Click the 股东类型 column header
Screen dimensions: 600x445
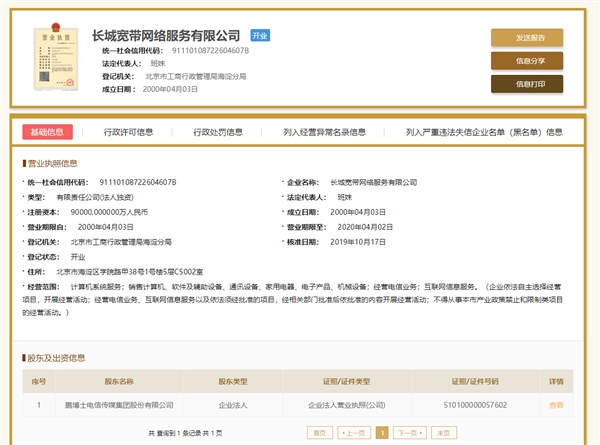(233, 381)
